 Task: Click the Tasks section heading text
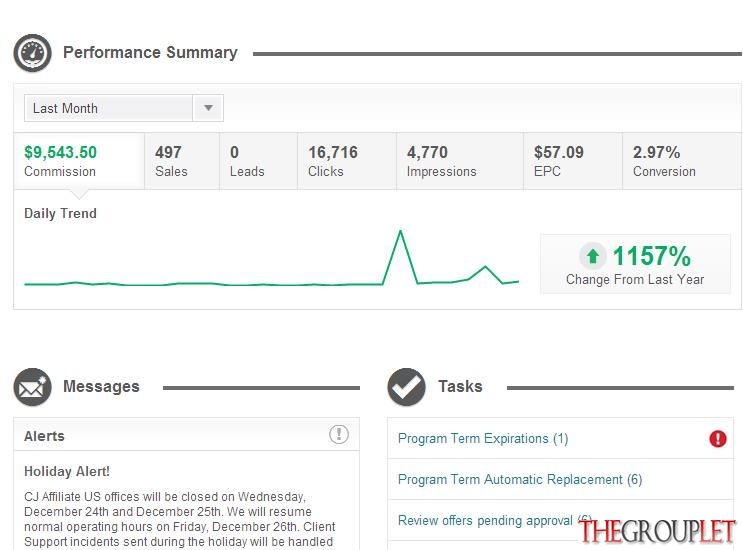click(460, 387)
